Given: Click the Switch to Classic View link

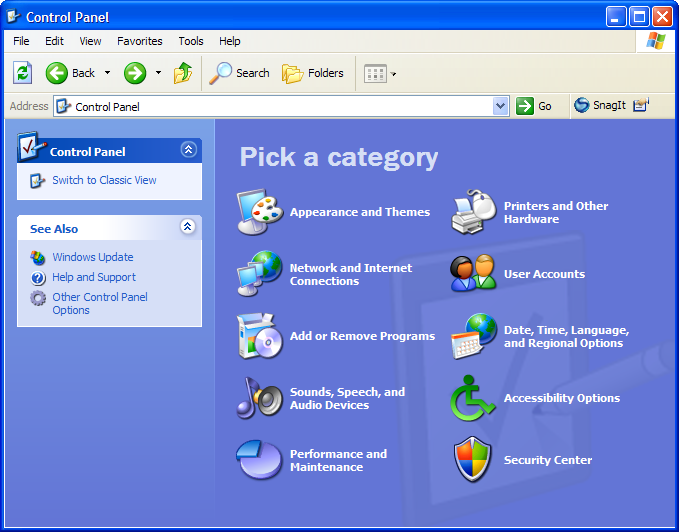Looking at the screenshot, I should [104, 180].
